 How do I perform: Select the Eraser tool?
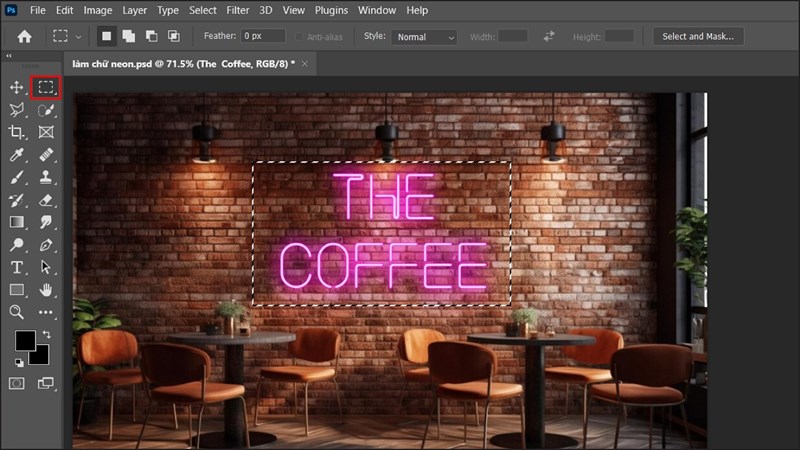click(x=46, y=199)
